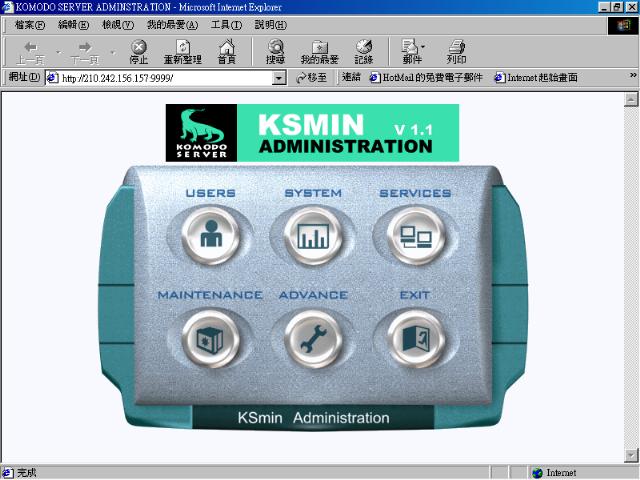Click the EXIT door icon
The width and height of the screenshot is (640, 480).
[x=414, y=340]
